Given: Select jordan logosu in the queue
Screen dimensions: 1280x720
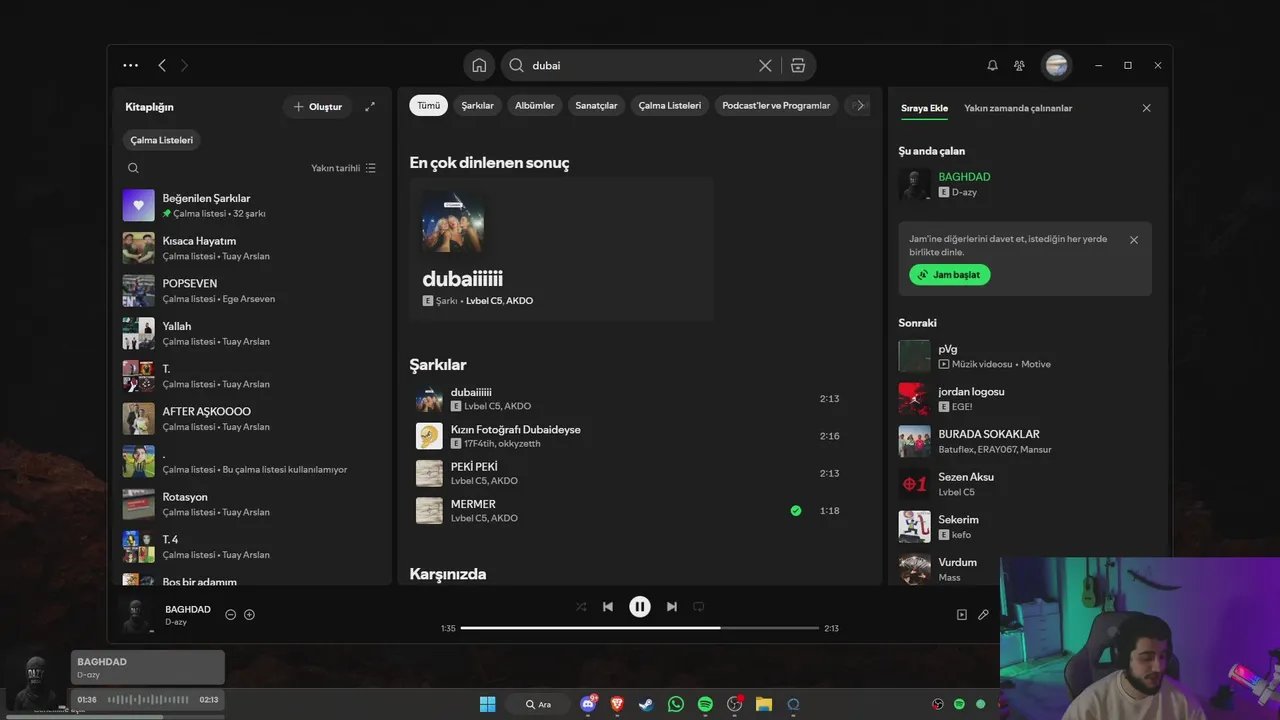Looking at the screenshot, I should [1025, 398].
